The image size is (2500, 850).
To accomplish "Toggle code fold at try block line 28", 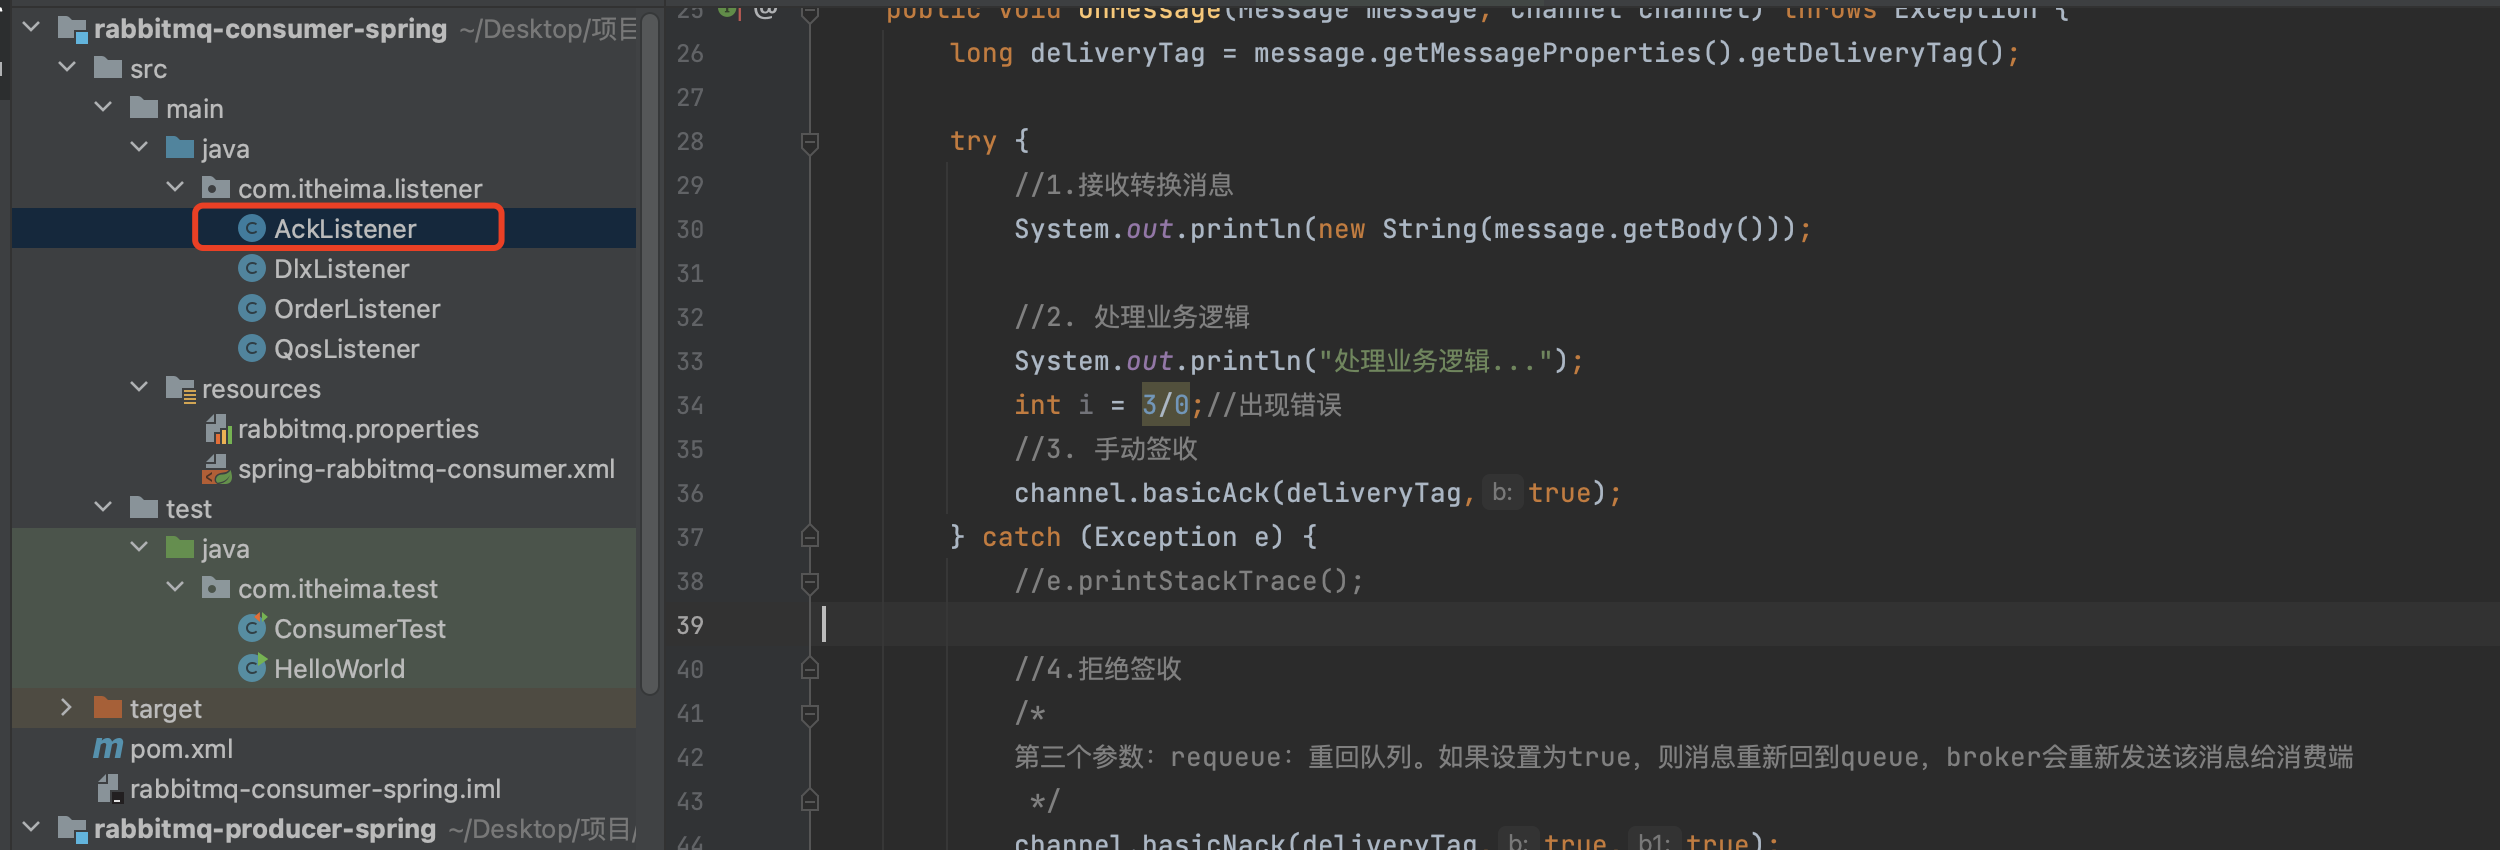I will click(x=810, y=142).
